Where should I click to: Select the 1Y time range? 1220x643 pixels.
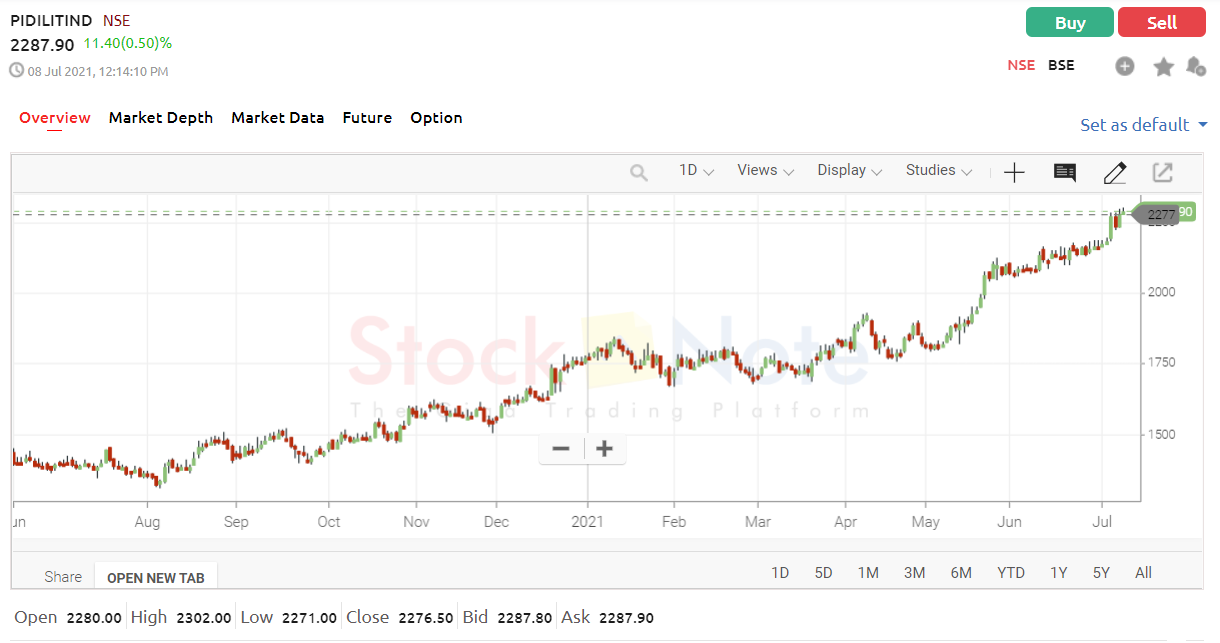1058,573
